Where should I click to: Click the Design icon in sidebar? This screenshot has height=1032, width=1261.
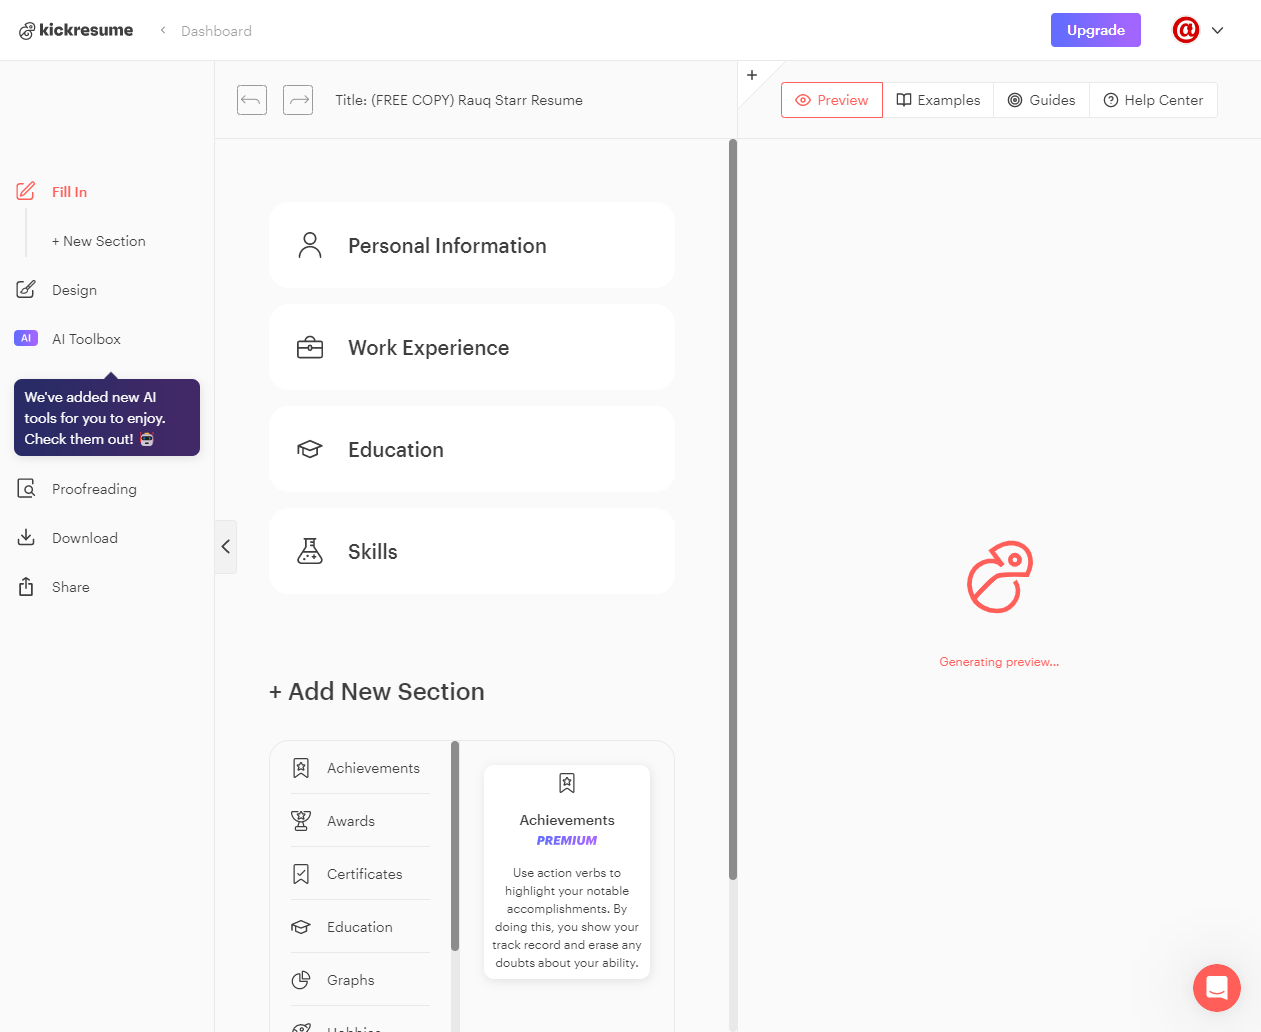click(26, 289)
